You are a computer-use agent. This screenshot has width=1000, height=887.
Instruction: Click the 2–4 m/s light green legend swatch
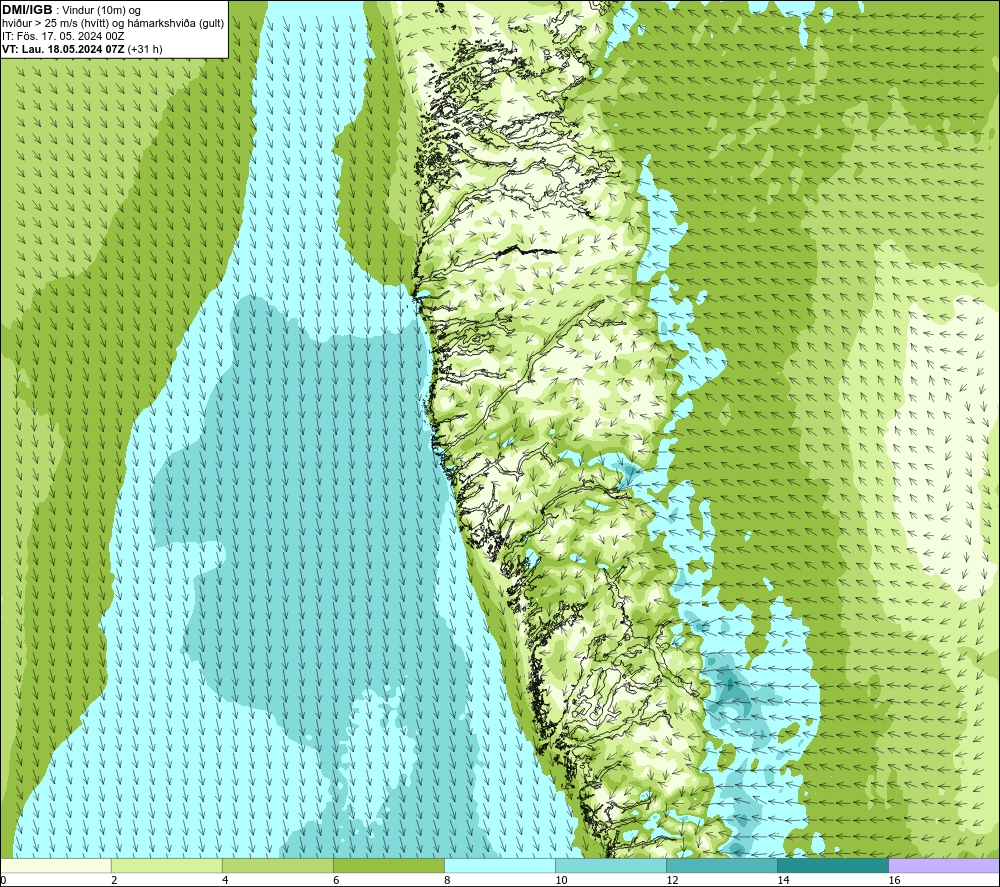click(166, 865)
